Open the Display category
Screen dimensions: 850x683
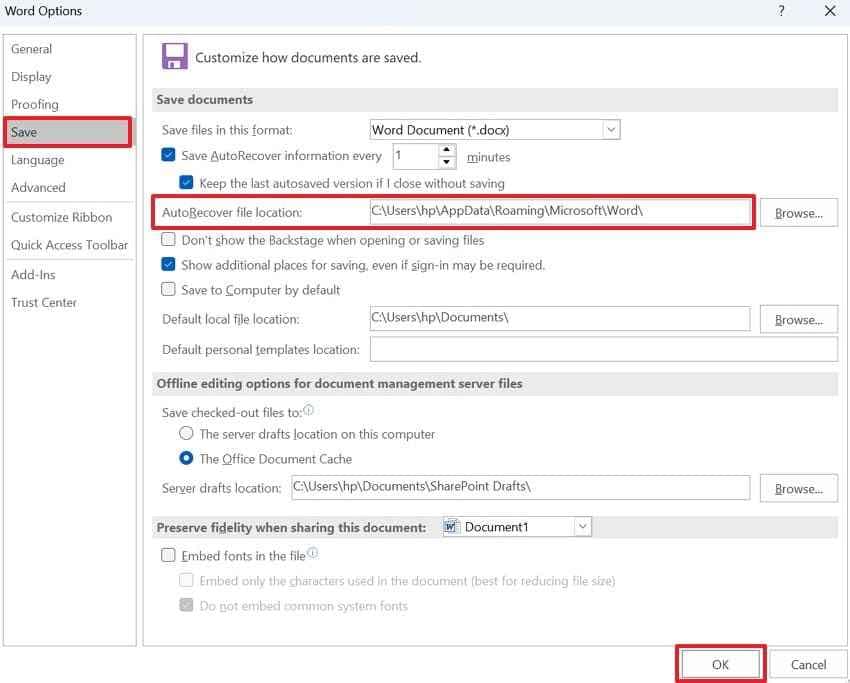point(31,76)
